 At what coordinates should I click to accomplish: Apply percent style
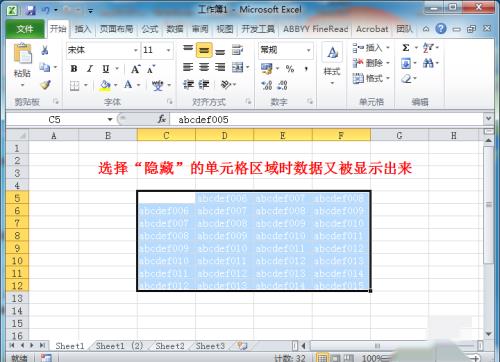click(x=290, y=69)
